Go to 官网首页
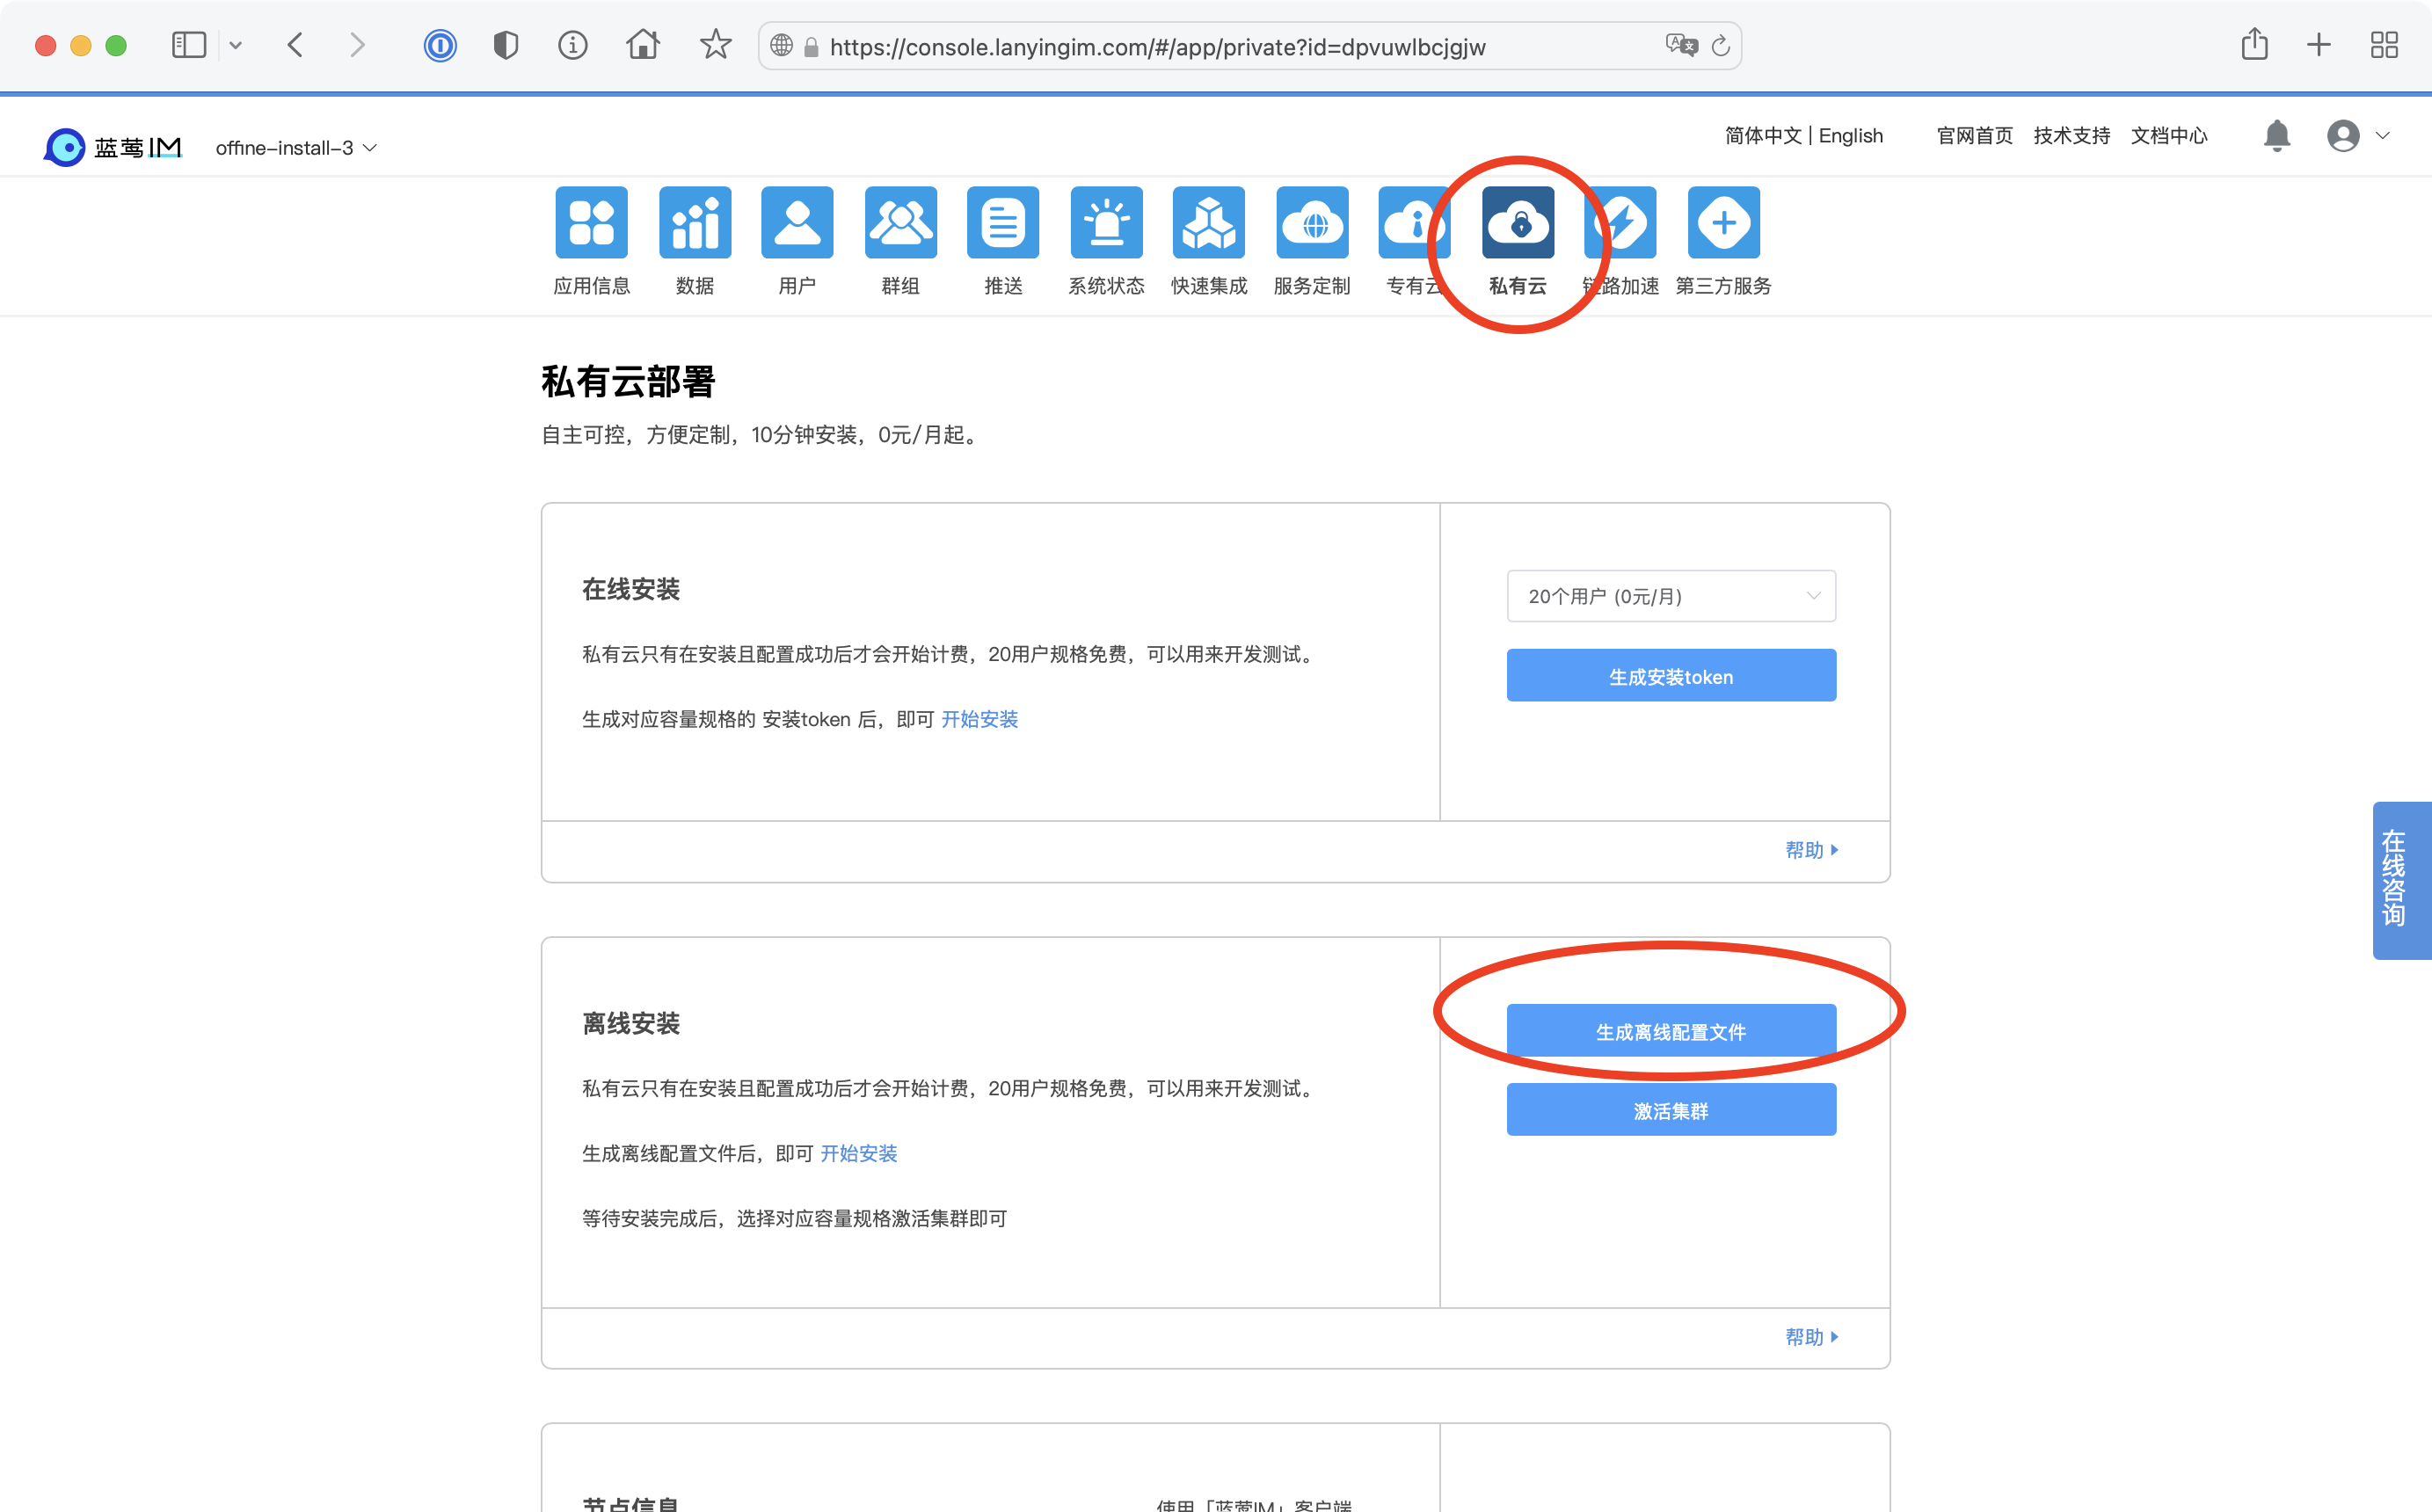Image resolution: width=2432 pixels, height=1512 pixels. coord(1974,135)
